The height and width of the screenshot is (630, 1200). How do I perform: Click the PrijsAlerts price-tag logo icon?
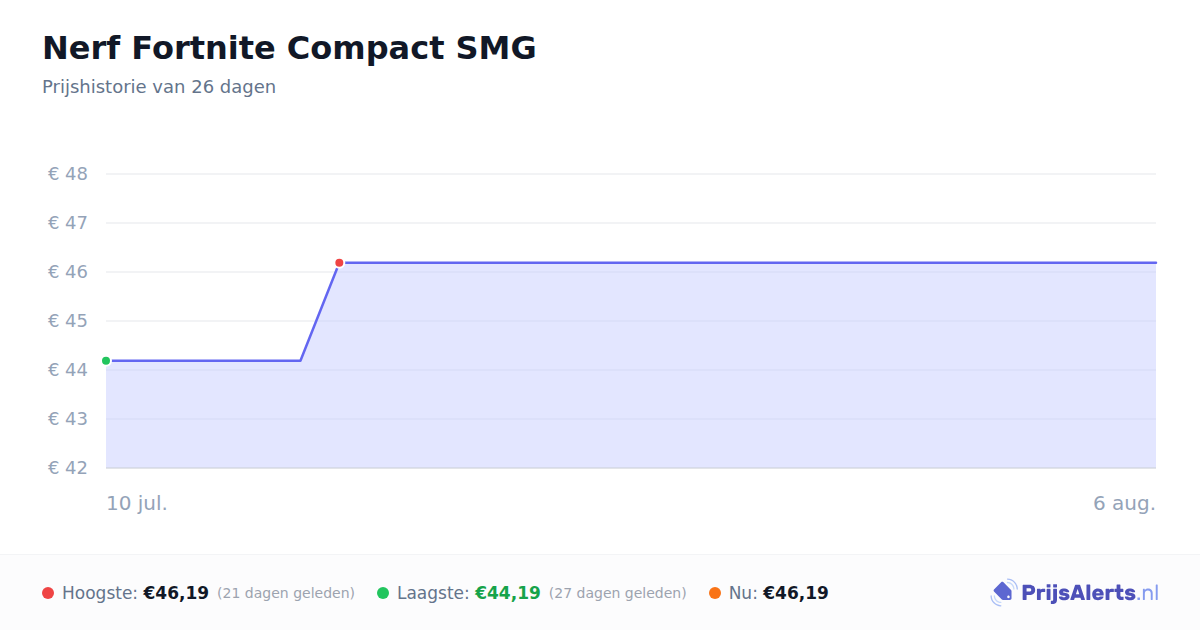click(x=1004, y=593)
